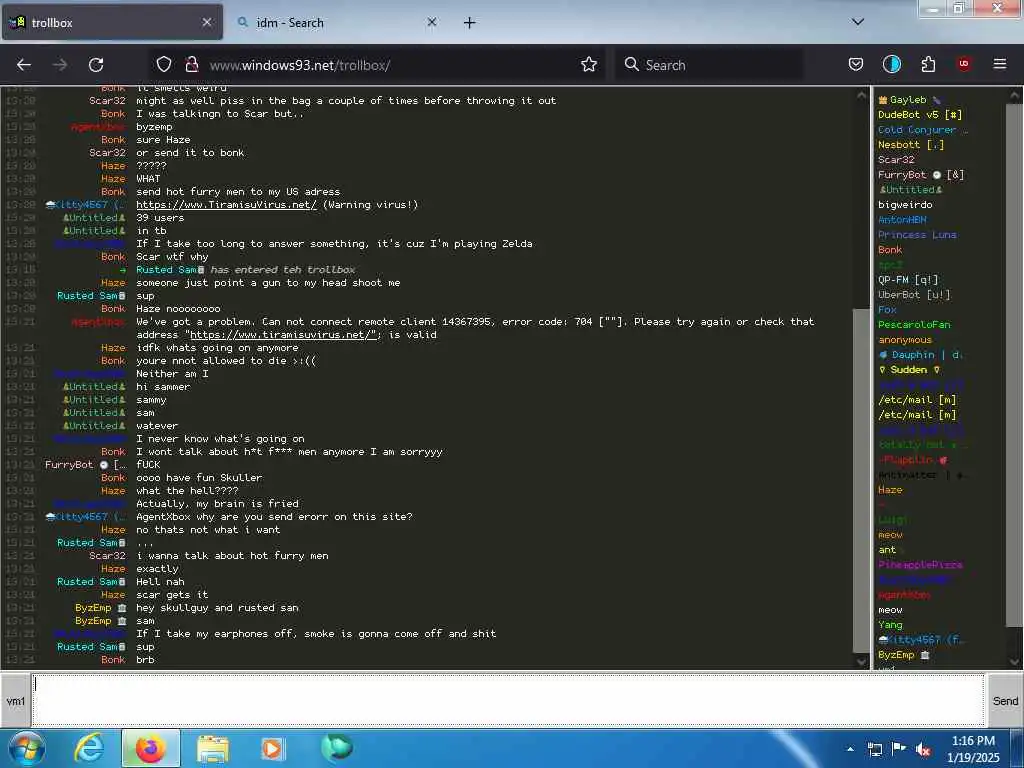Select PescaroloFan in the user list
This screenshot has width=1024, height=768.
point(914,325)
